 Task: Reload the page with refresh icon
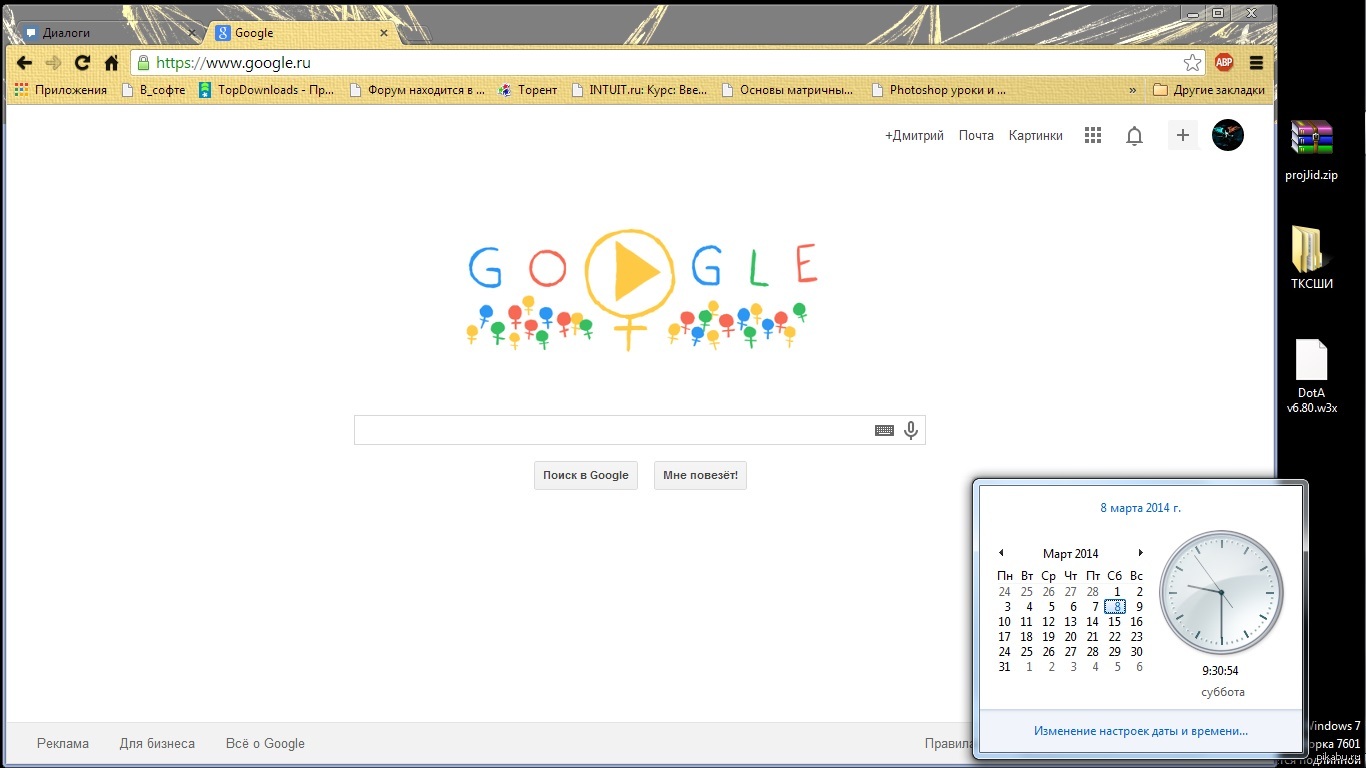pyautogui.click(x=83, y=63)
